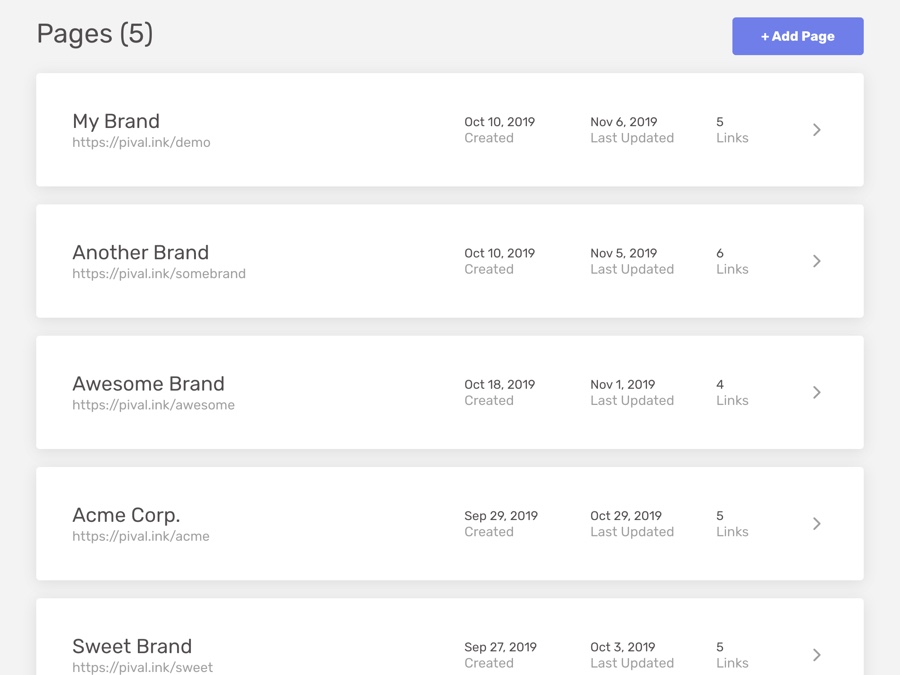Viewport: 900px width, 675px height.
Task: Open Acme Corp. chevron arrow
Action: pos(816,524)
